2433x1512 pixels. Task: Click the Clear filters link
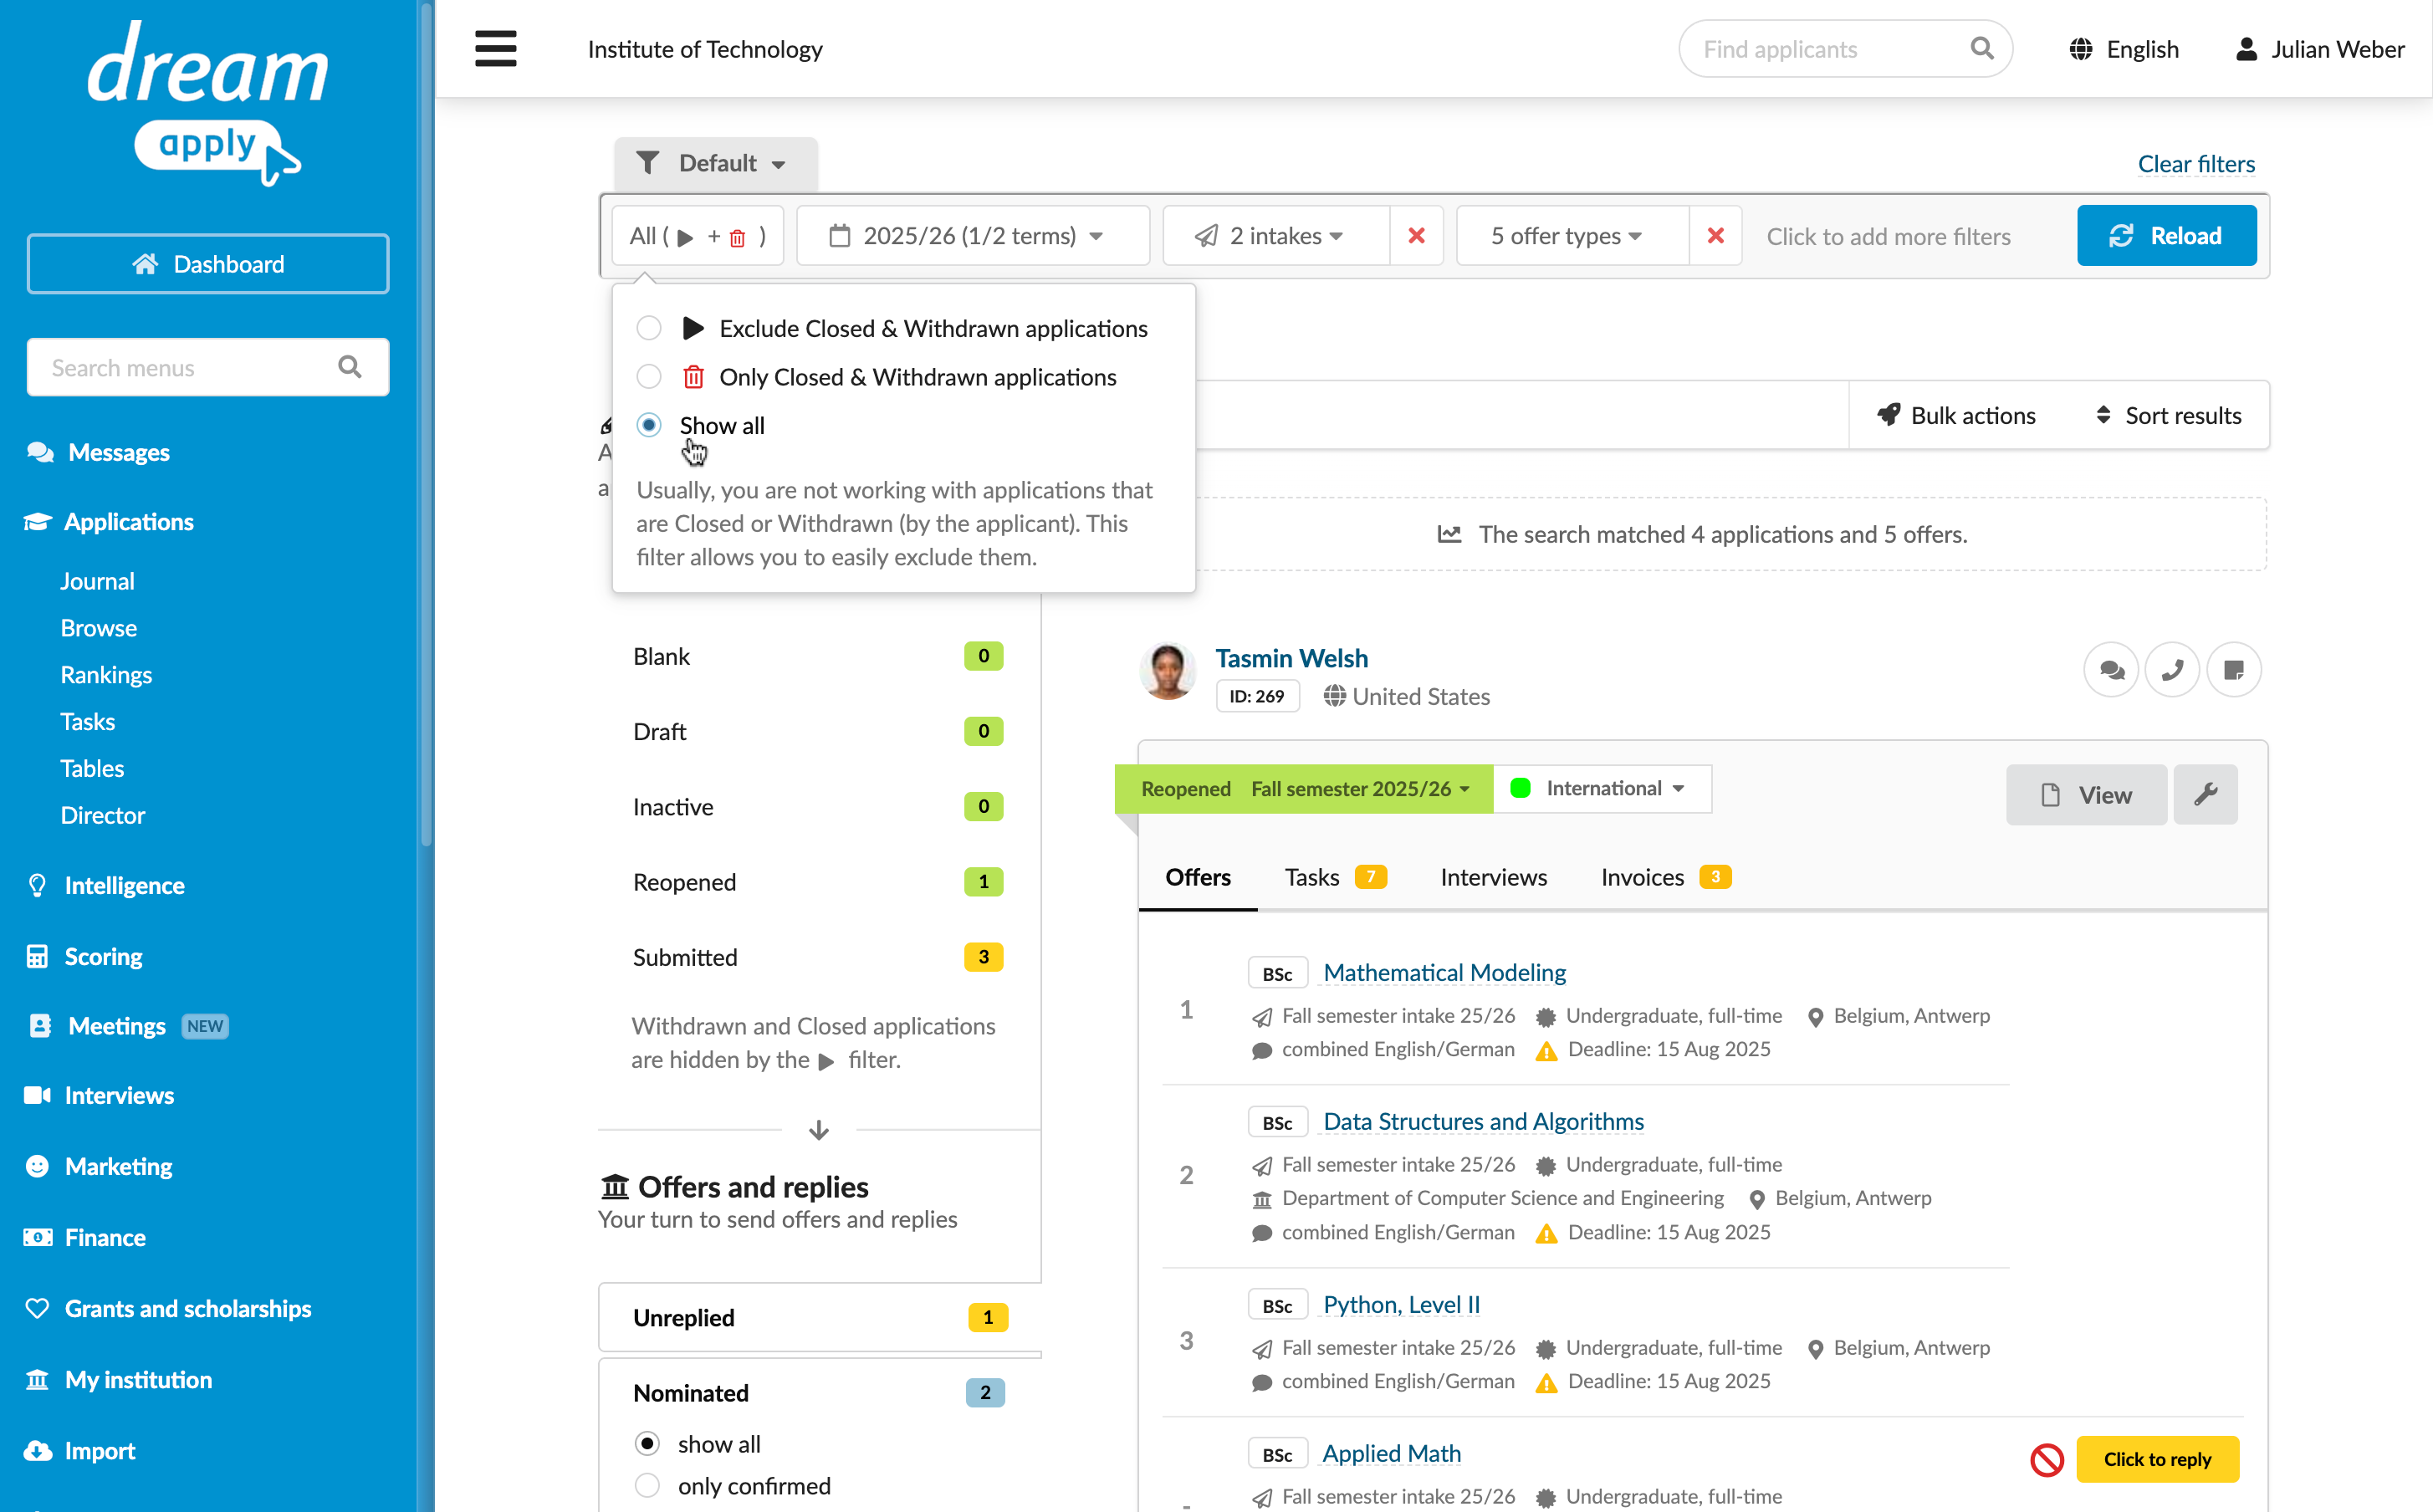(2196, 164)
